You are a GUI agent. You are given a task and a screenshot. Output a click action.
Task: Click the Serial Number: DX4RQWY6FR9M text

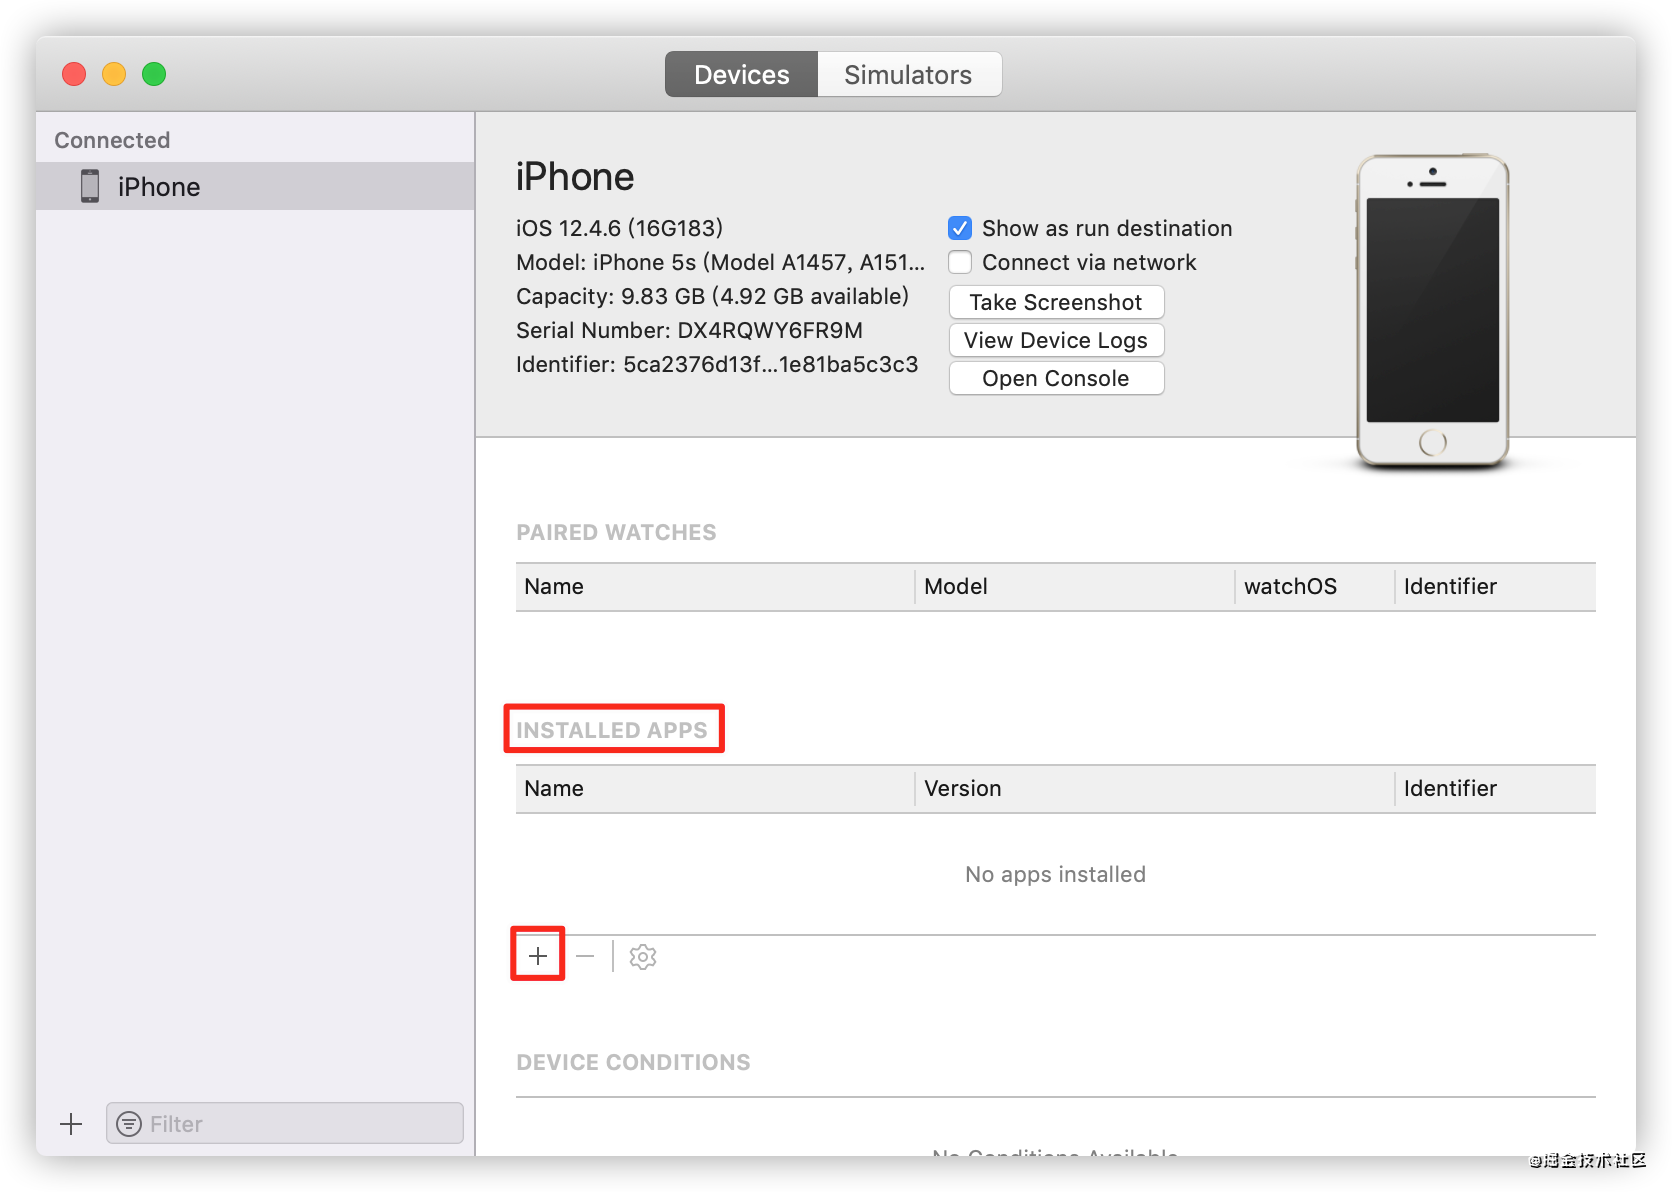[x=689, y=330]
